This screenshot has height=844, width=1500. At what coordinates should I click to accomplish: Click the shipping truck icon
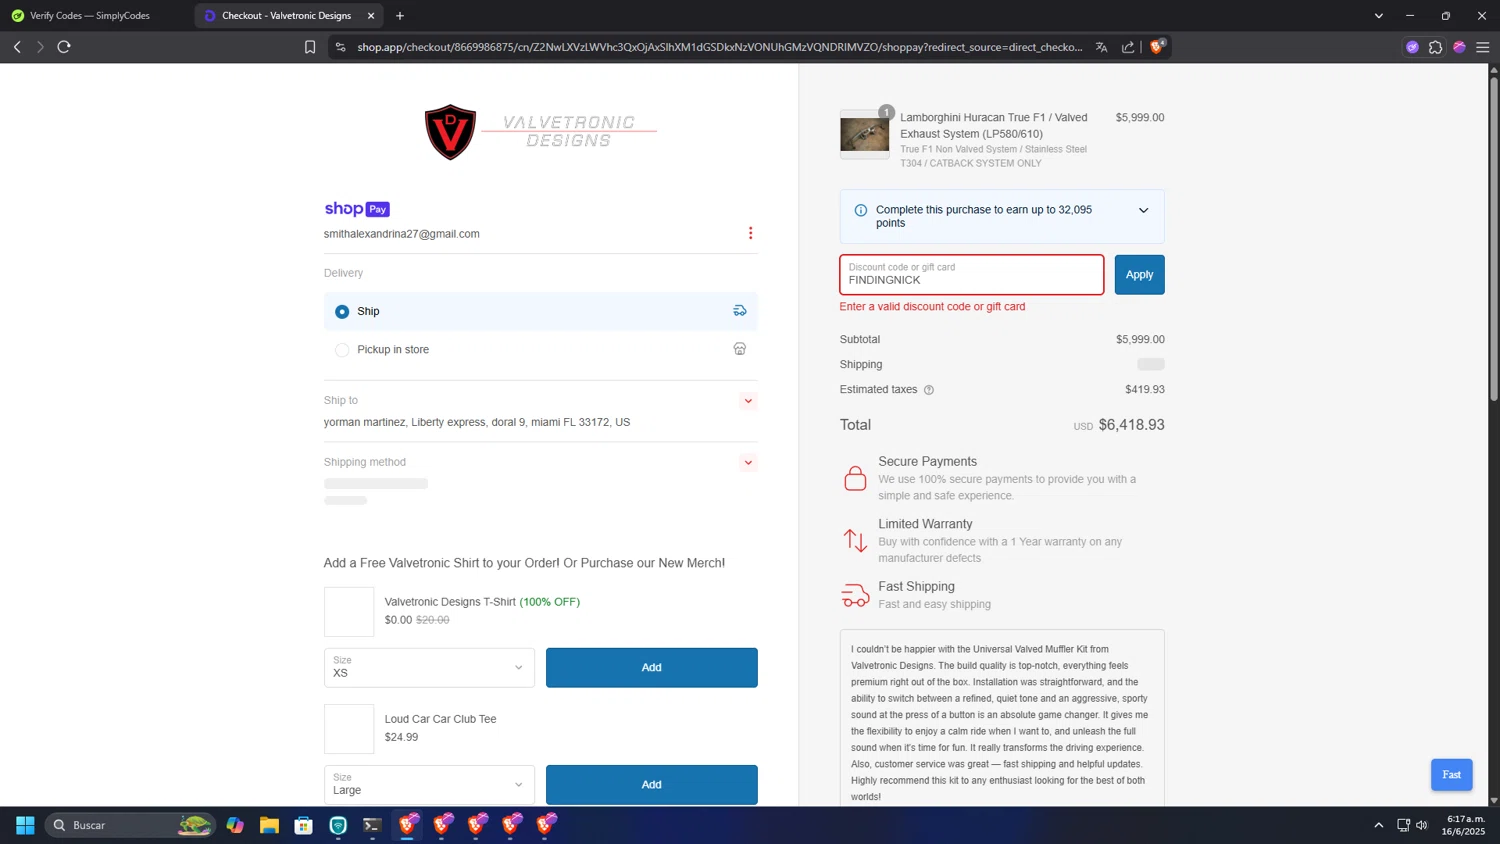click(740, 311)
